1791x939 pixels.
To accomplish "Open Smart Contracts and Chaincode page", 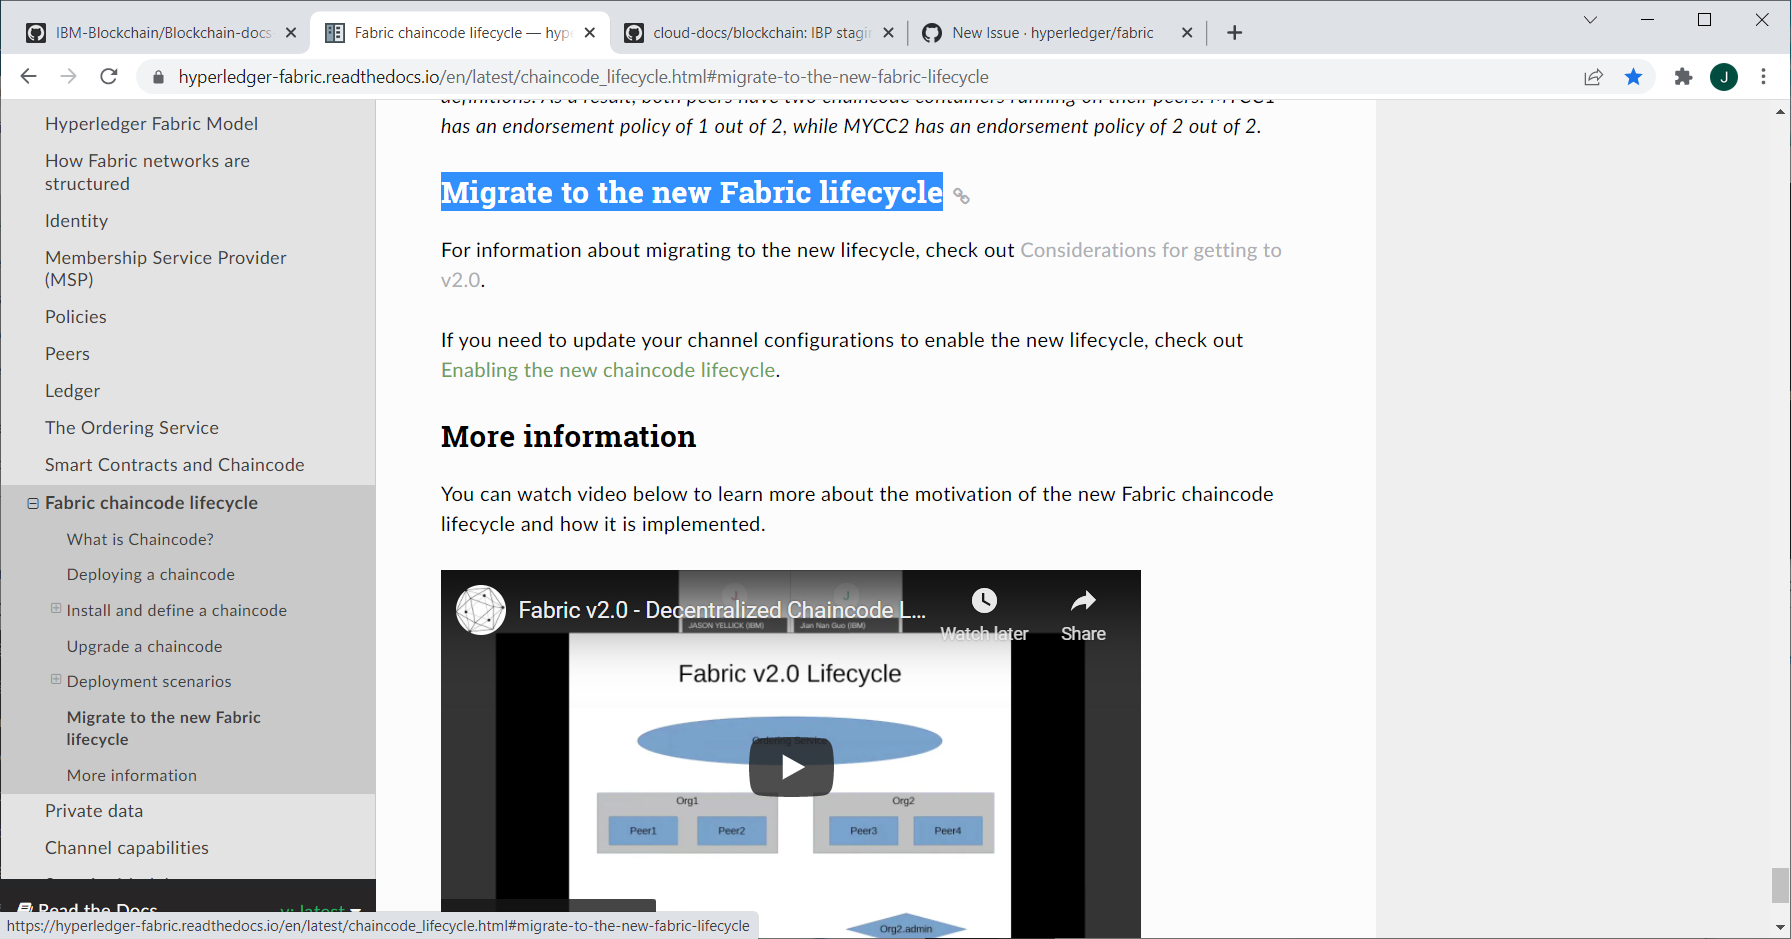I will 174,465.
